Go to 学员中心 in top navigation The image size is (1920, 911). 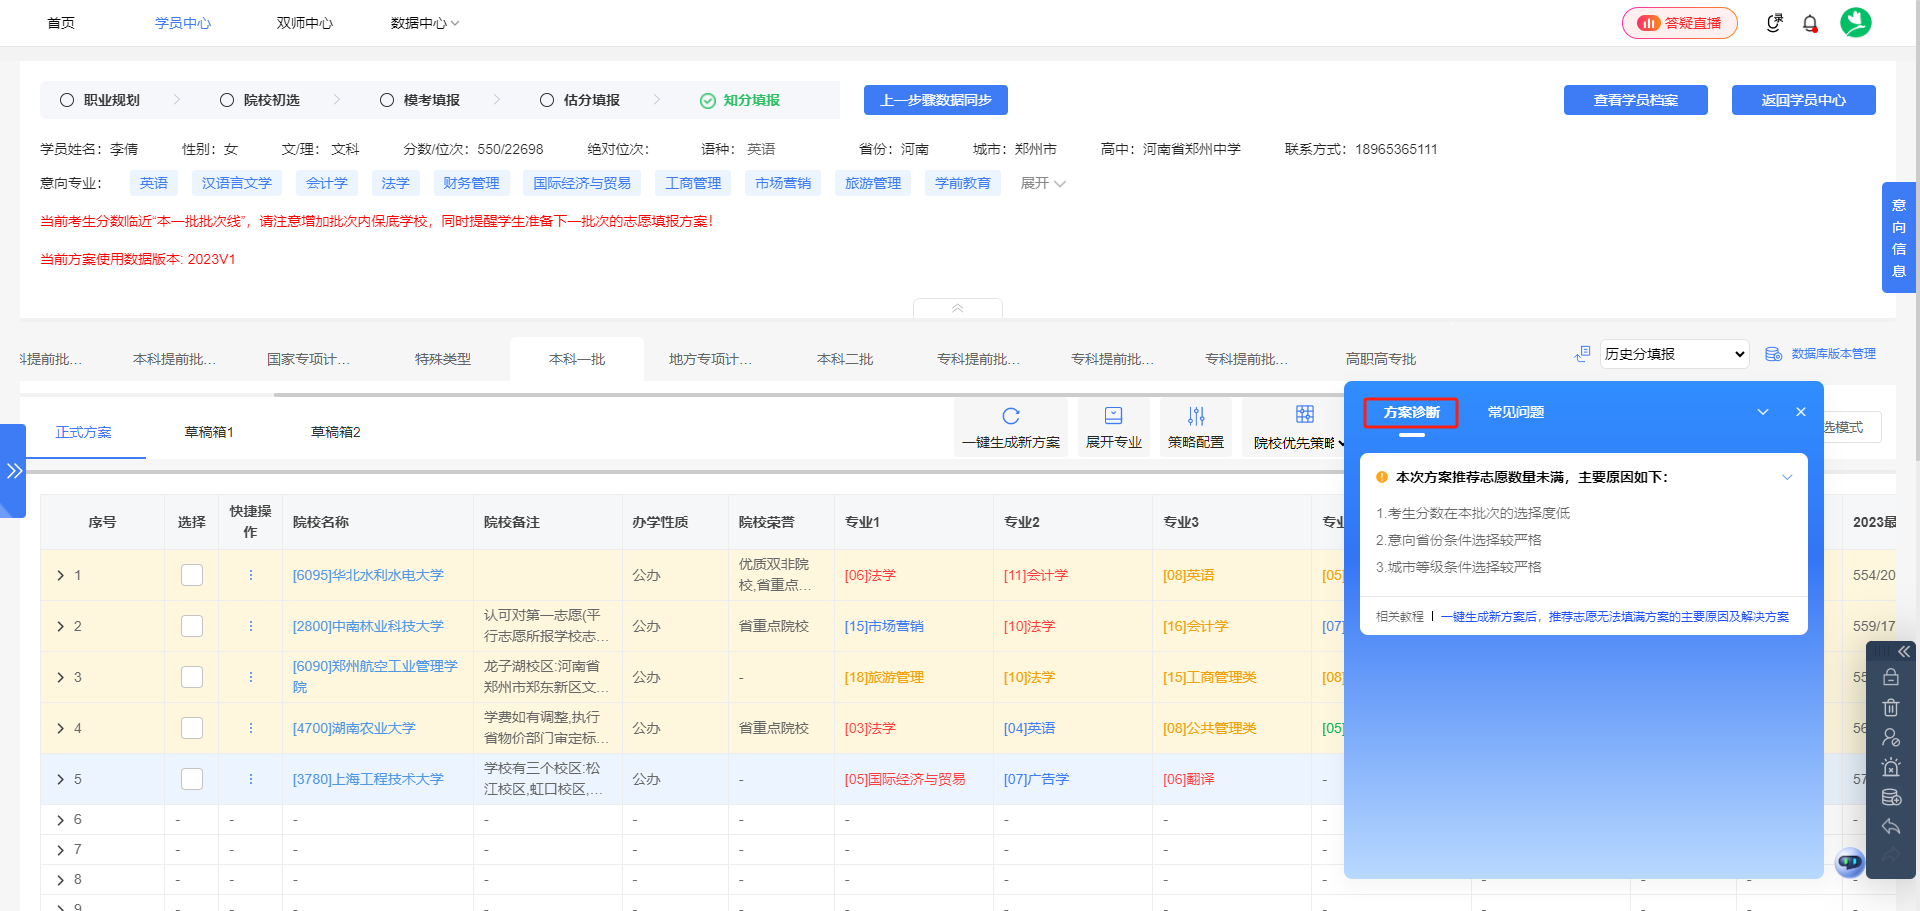(x=183, y=23)
